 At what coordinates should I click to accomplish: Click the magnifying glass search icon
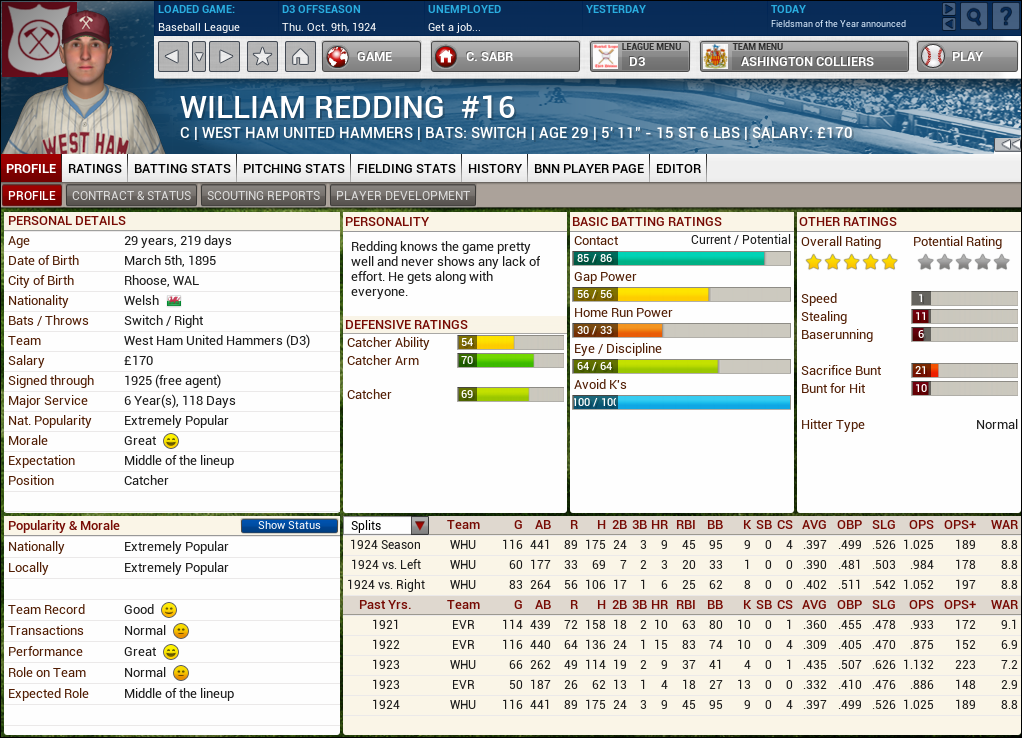[x=972, y=16]
